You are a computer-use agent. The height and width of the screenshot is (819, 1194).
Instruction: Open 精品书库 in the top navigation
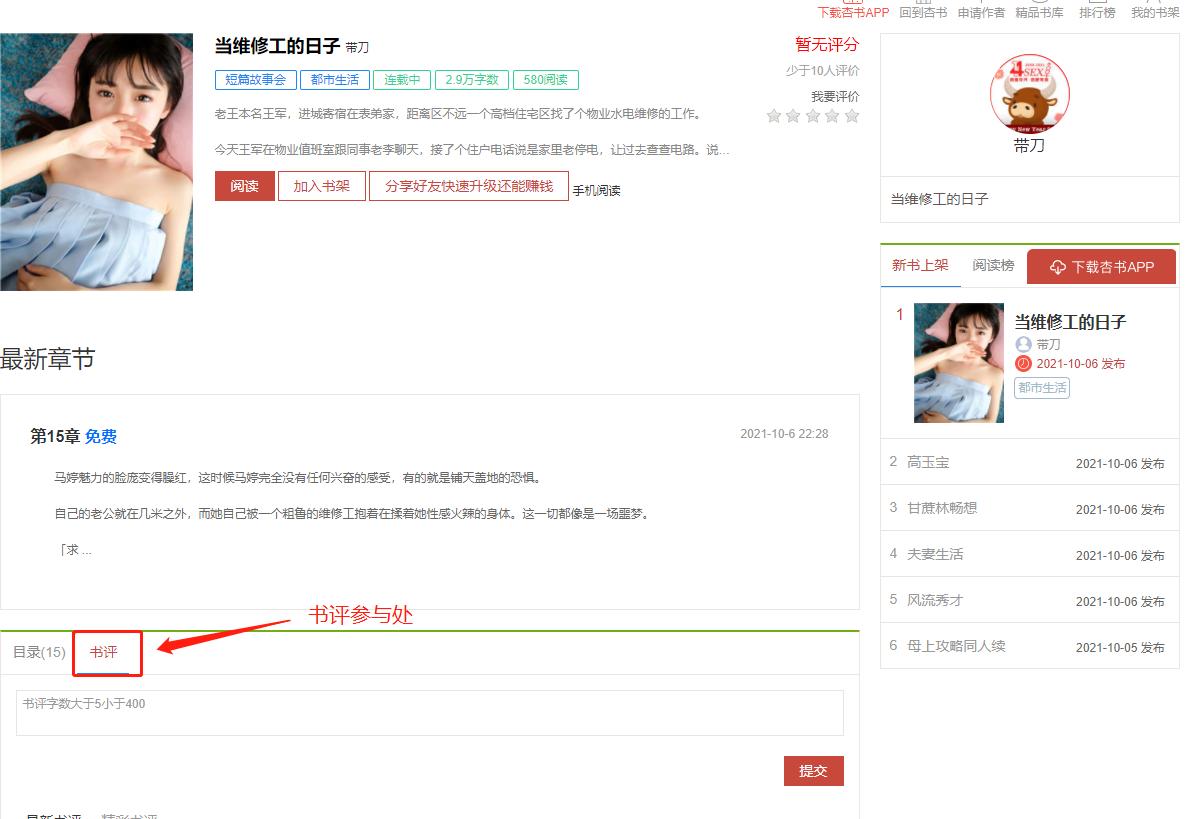tap(1039, 12)
